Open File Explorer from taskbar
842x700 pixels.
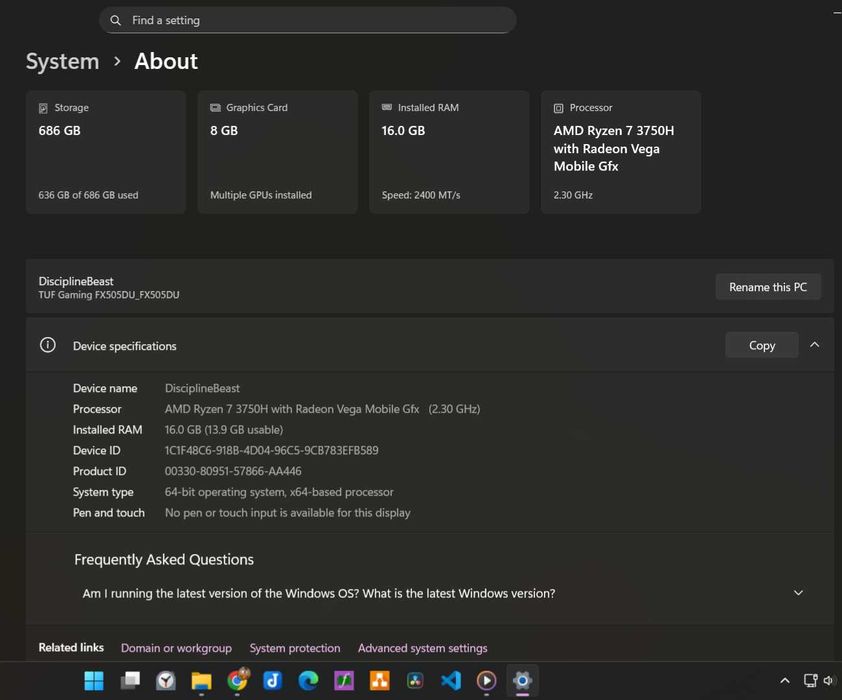pyautogui.click(x=201, y=681)
